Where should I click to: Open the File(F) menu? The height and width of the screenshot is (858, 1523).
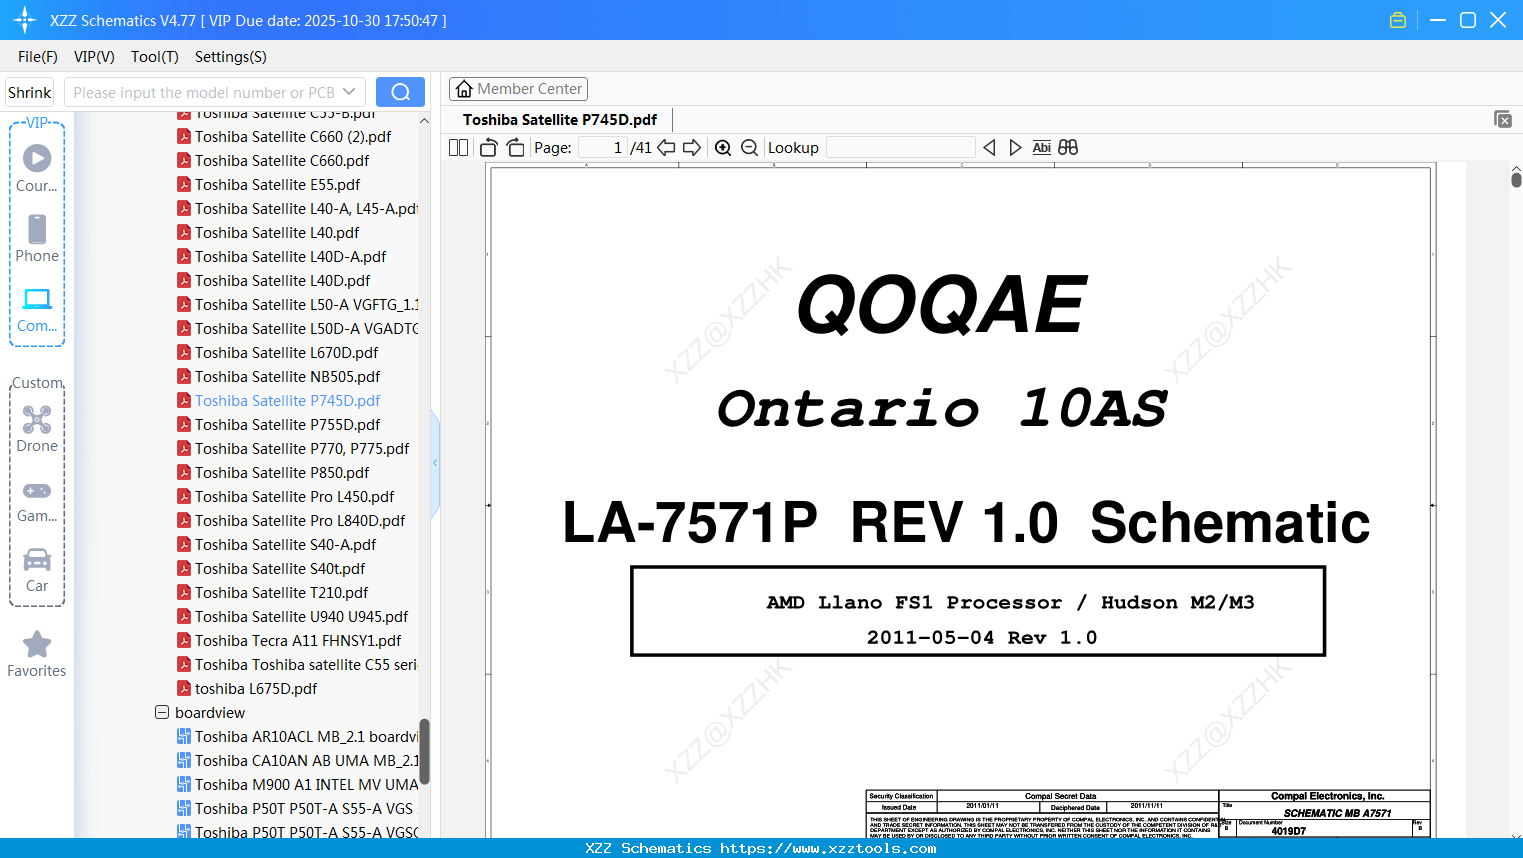coord(38,57)
